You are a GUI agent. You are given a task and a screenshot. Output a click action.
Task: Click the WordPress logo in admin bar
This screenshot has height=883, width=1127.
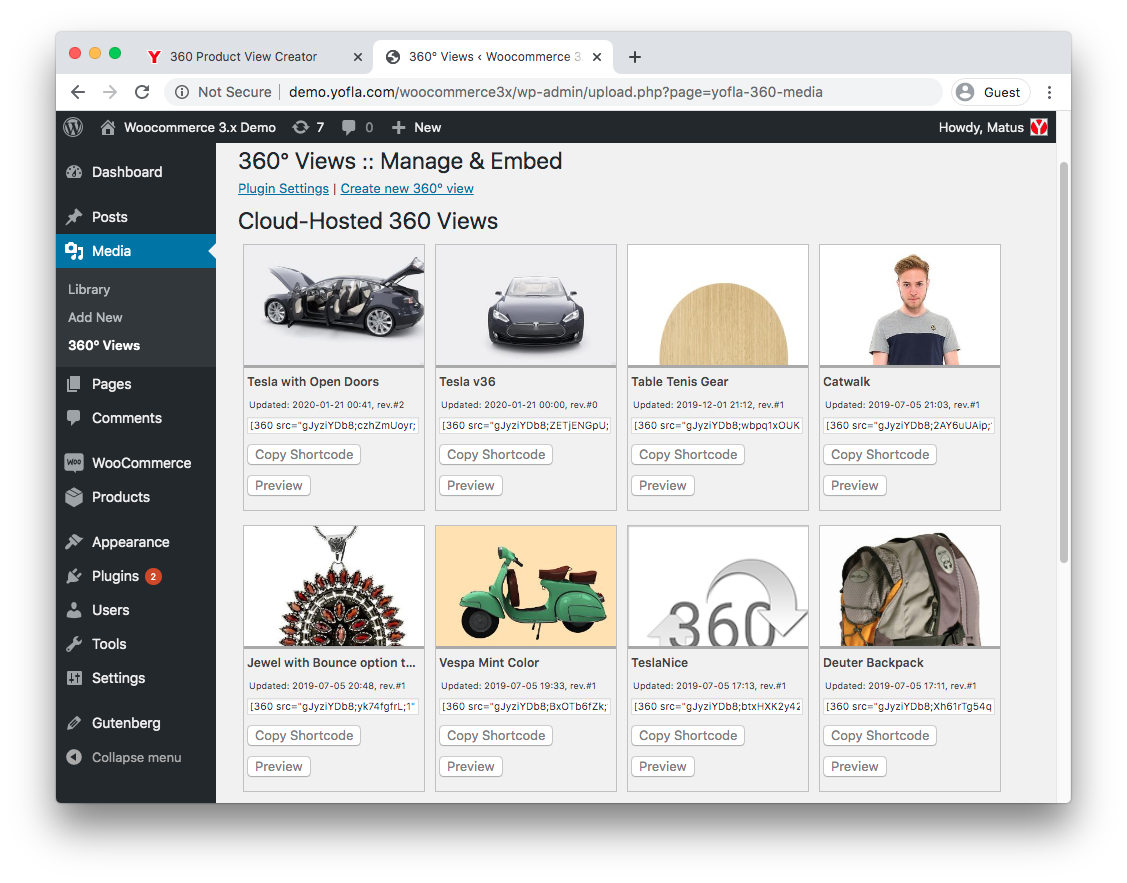coord(73,127)
